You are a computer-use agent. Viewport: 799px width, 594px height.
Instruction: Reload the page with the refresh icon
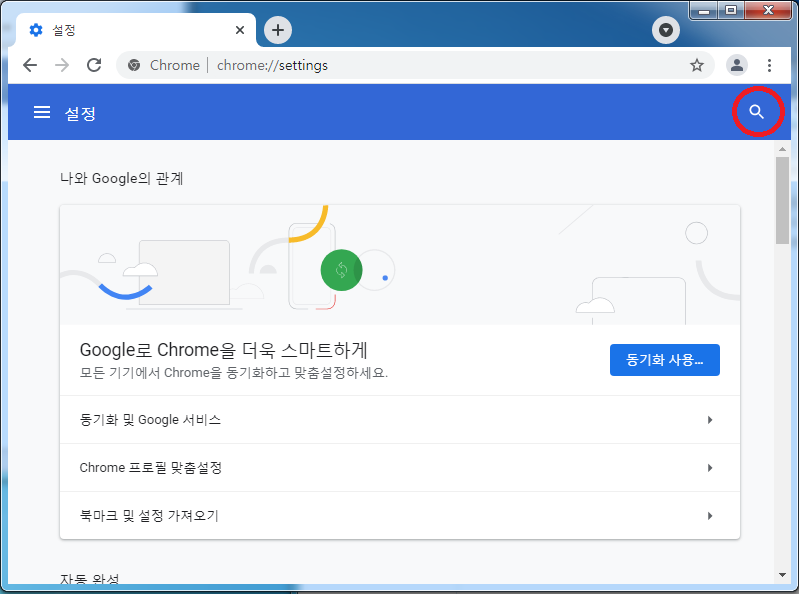tap(94, 65)
